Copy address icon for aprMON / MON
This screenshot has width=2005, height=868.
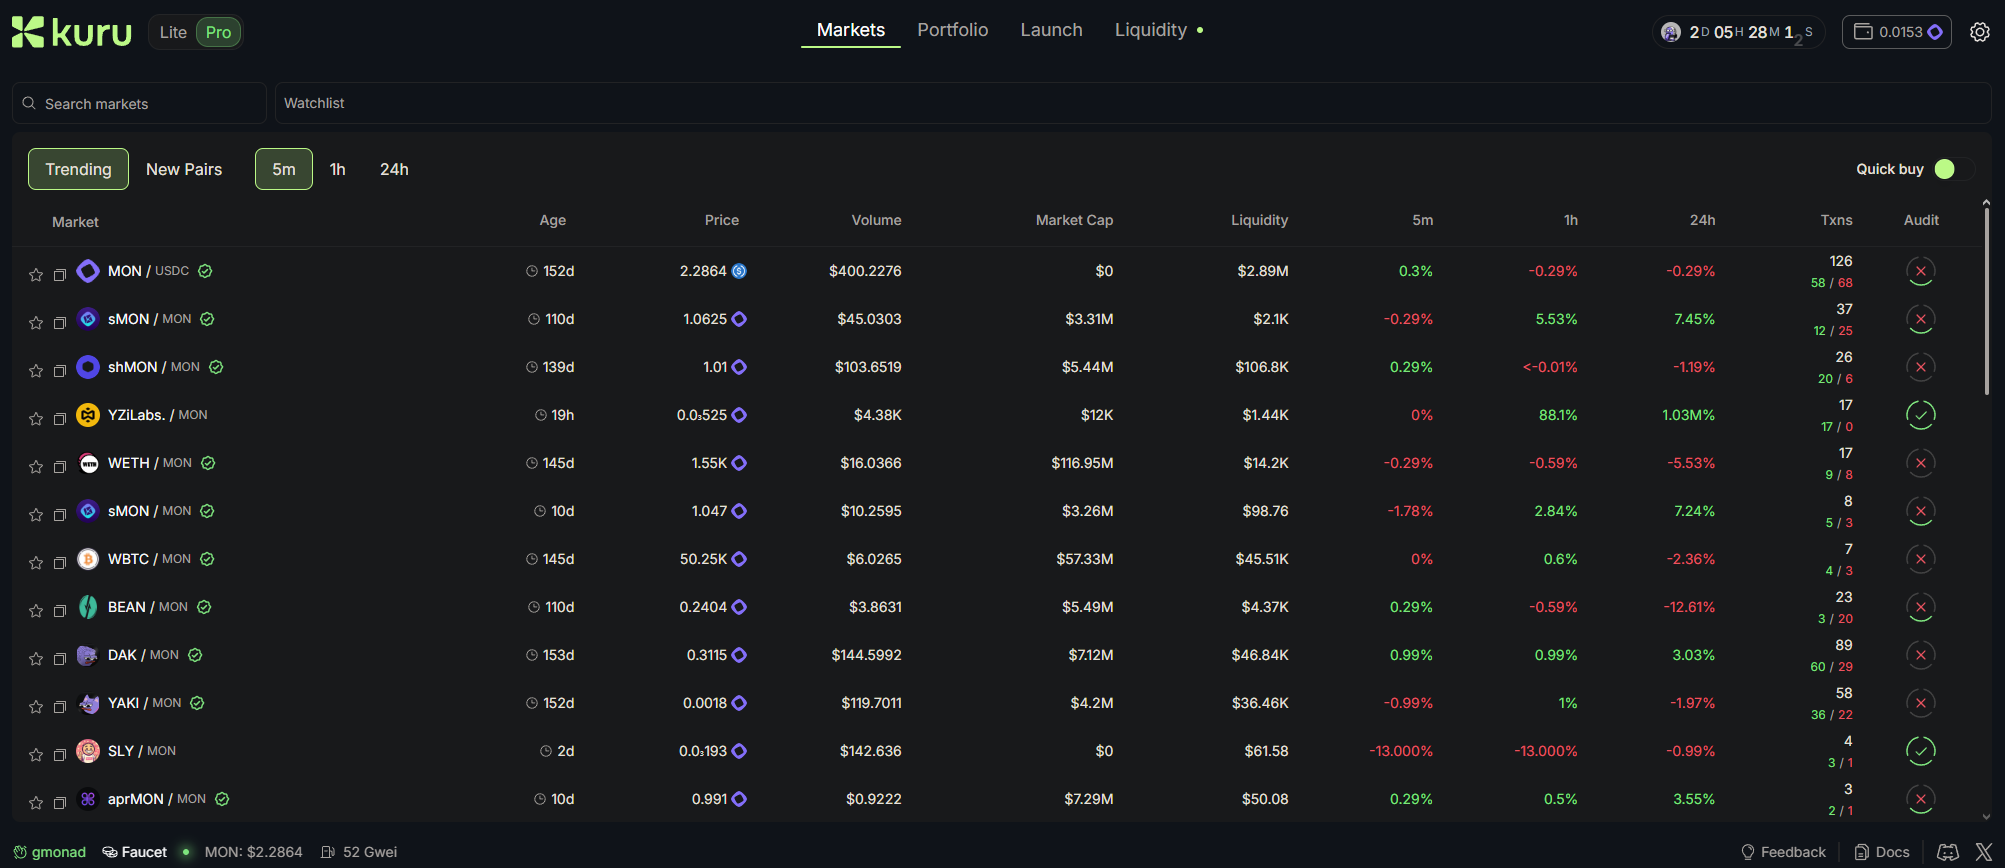60,803
